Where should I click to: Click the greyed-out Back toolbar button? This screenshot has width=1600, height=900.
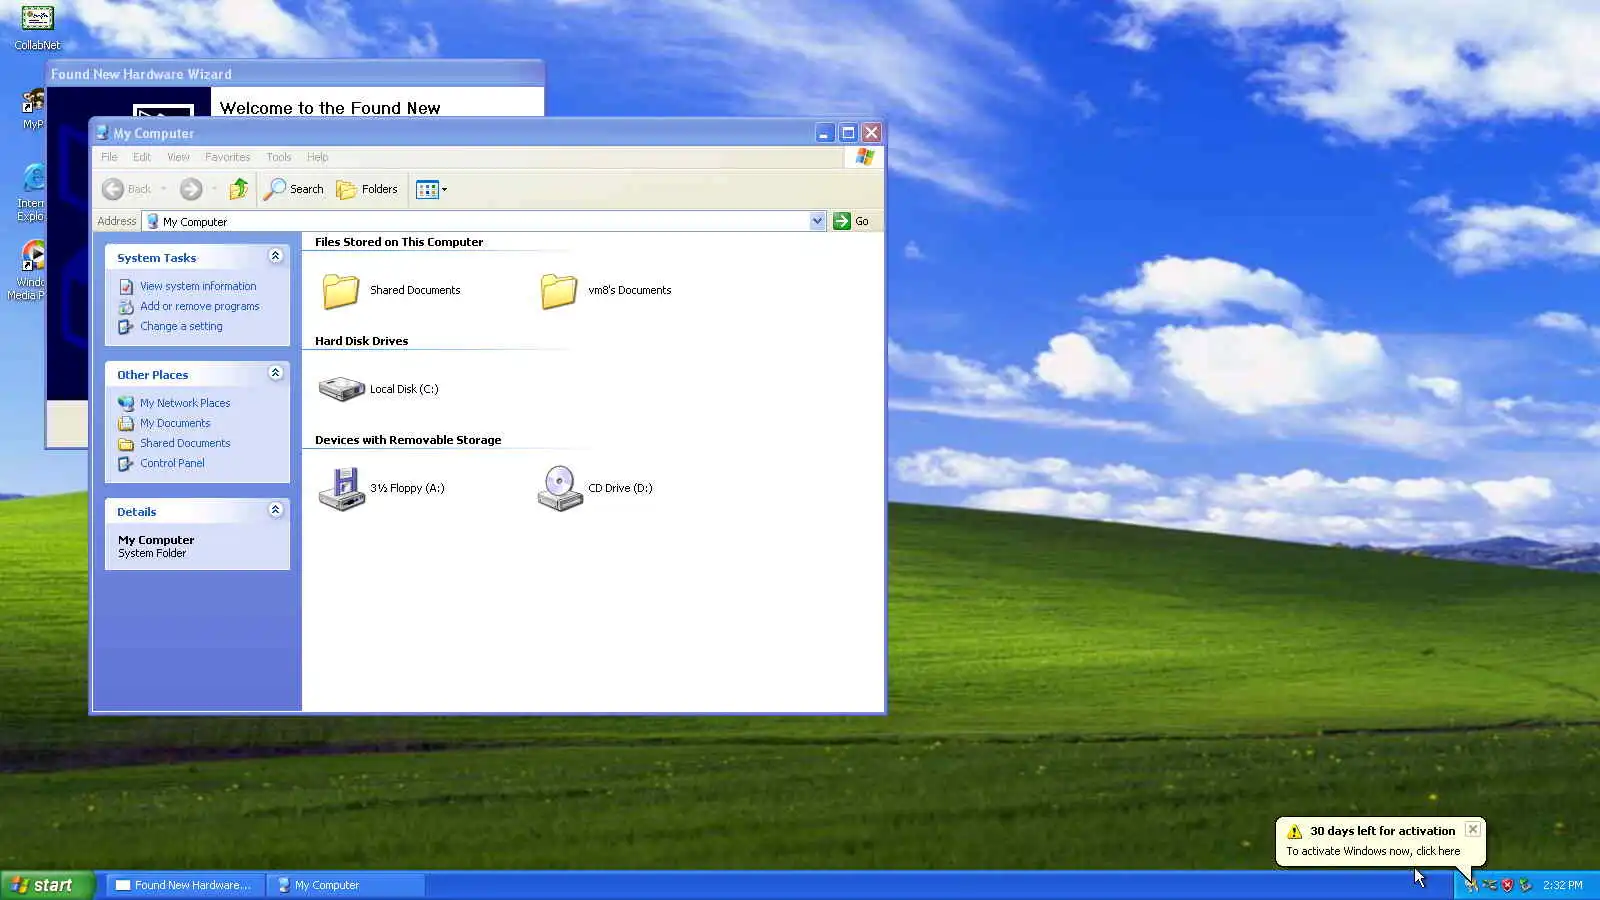pyautogui.click(x=126, y=189)
